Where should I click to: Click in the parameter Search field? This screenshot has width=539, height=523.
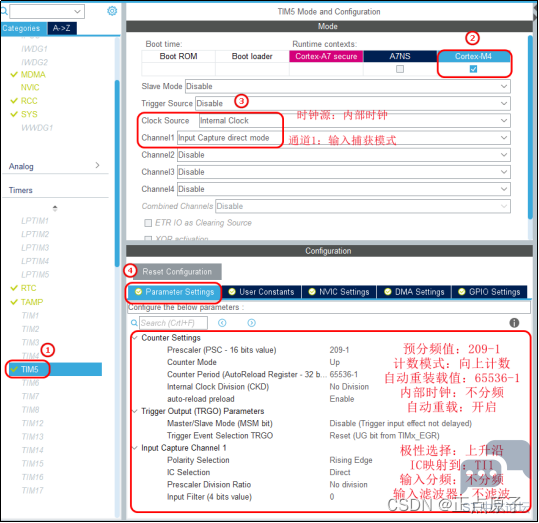(x=173, y=323)
